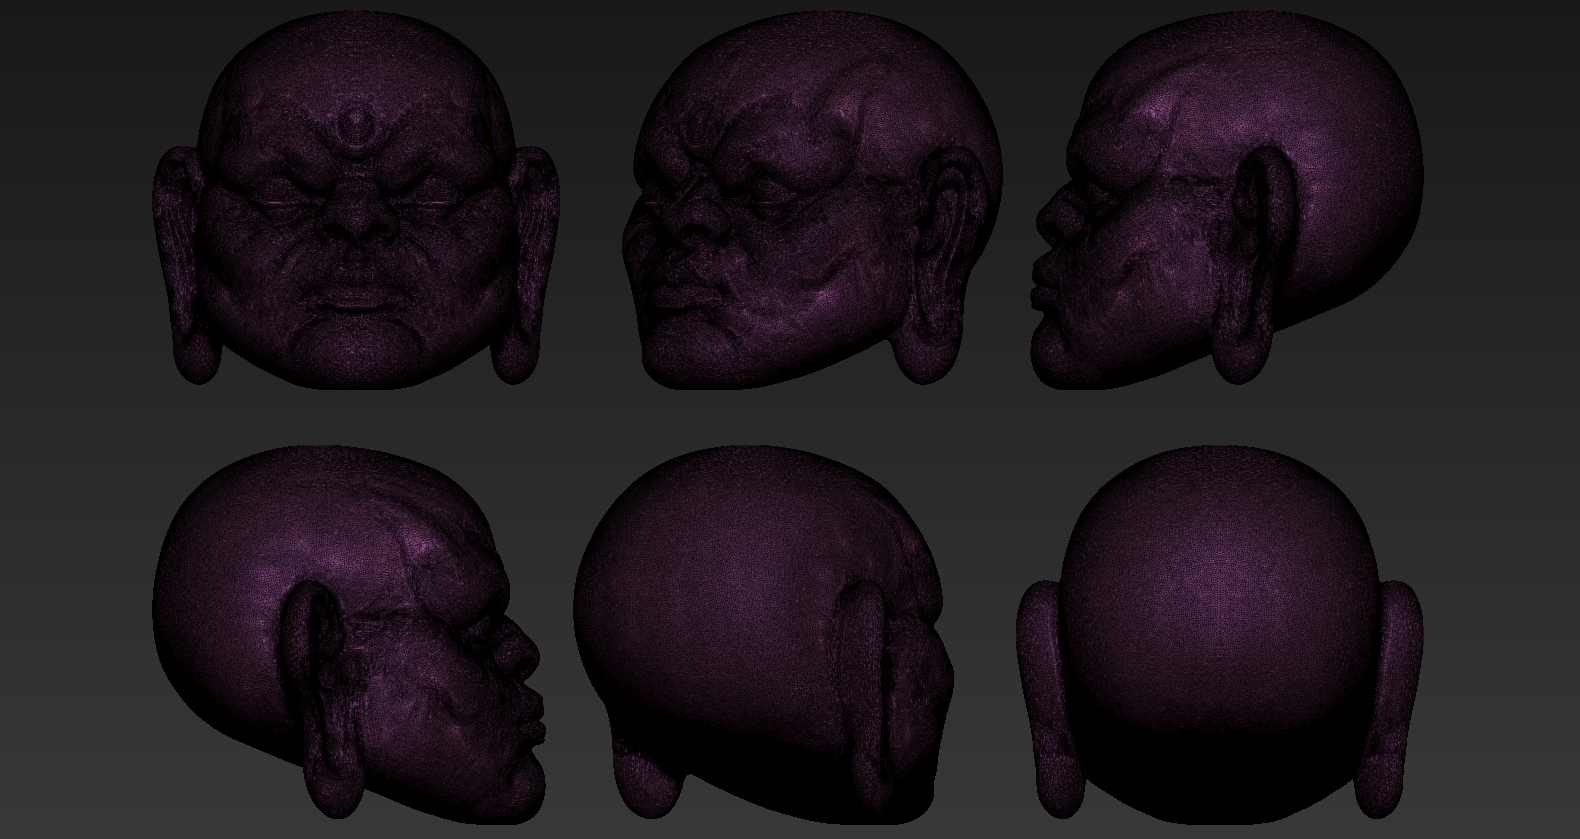
Task: Select the back-of-head render showing both ears
Action: pos(1220,635)
